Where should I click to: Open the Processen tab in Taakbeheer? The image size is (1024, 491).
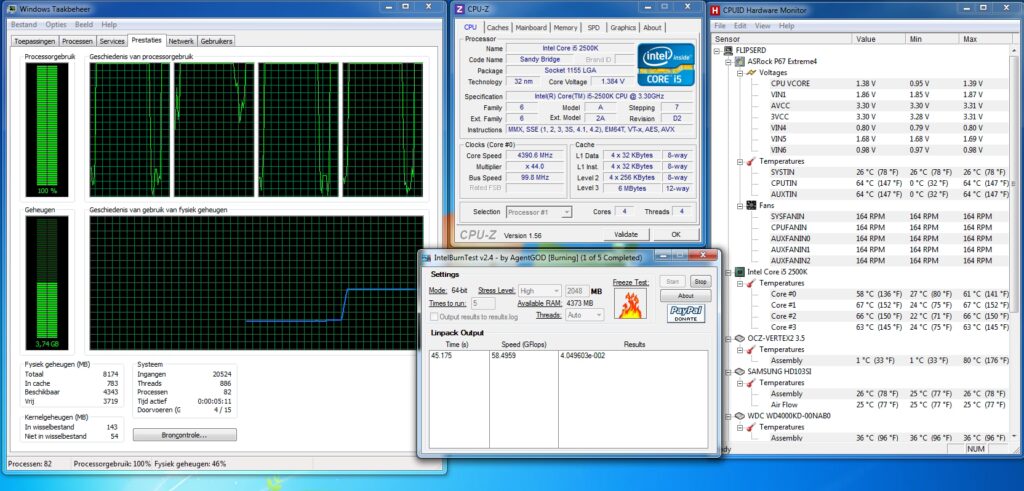click(77, 41)
